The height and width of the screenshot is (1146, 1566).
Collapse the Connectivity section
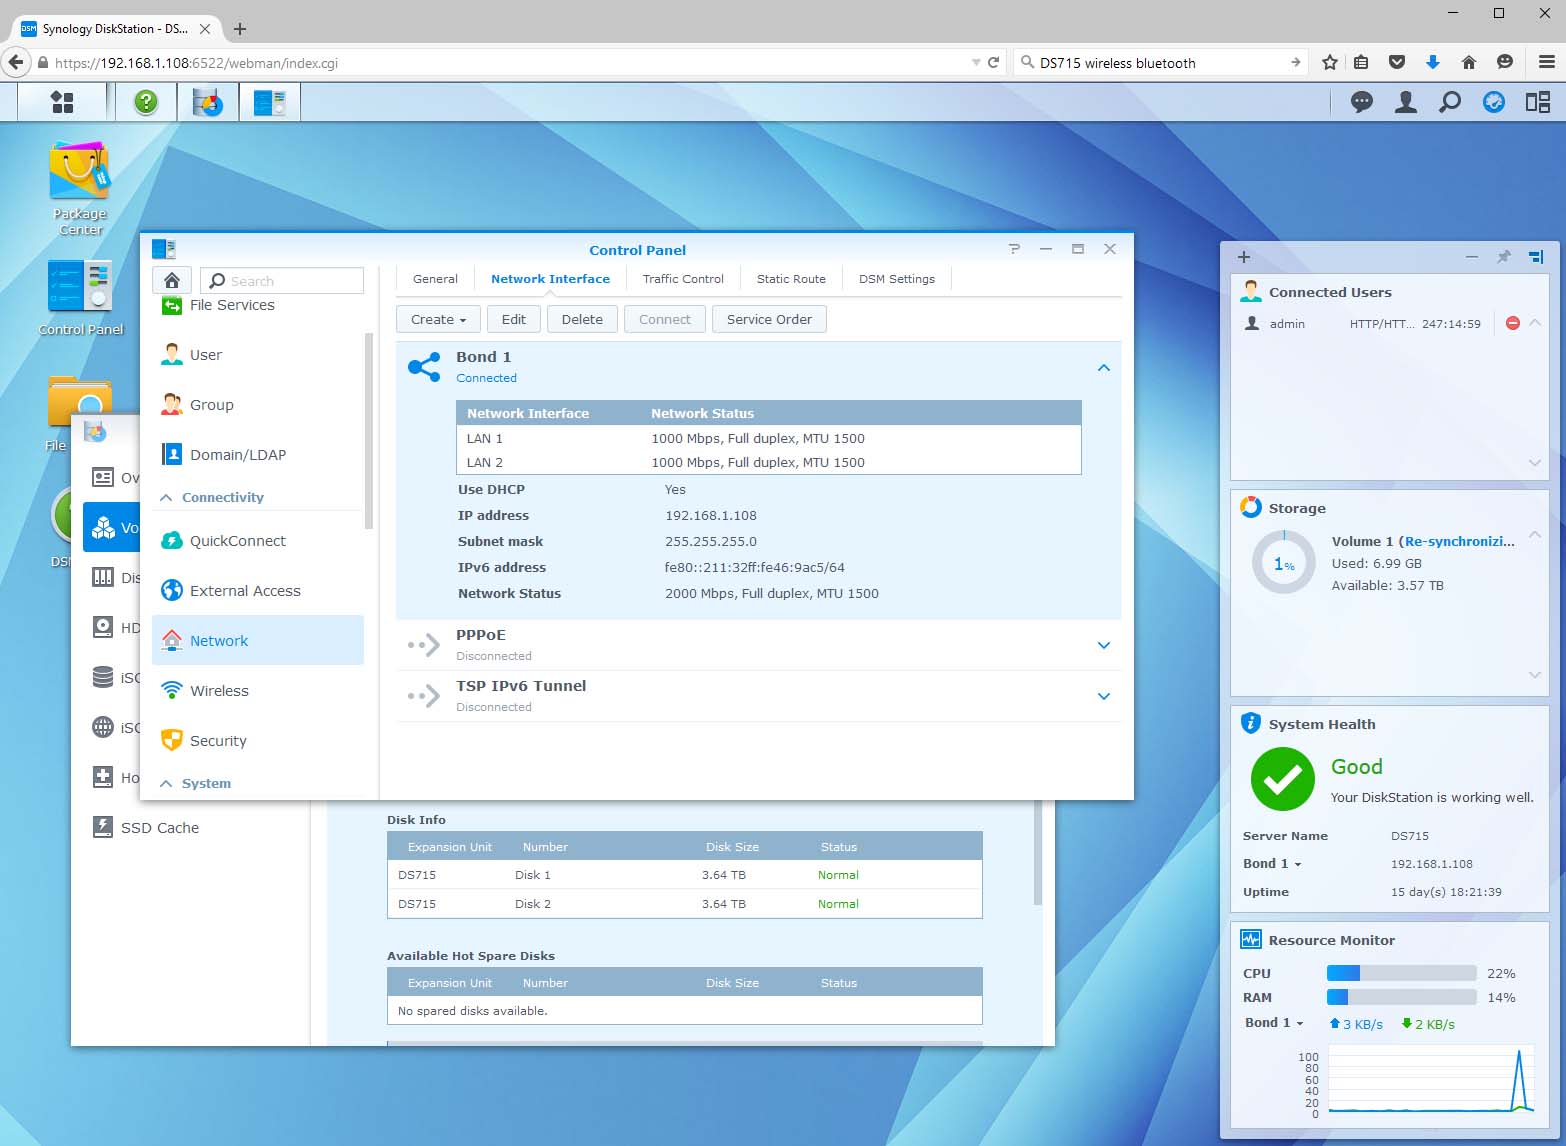click(166, 498)
